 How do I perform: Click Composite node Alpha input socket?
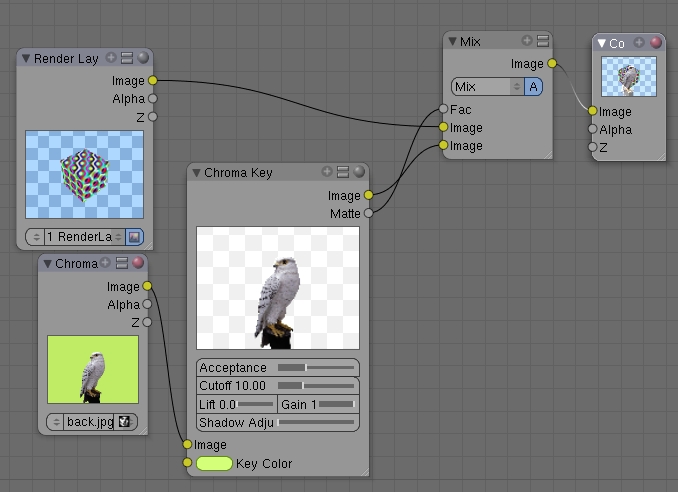592,129
